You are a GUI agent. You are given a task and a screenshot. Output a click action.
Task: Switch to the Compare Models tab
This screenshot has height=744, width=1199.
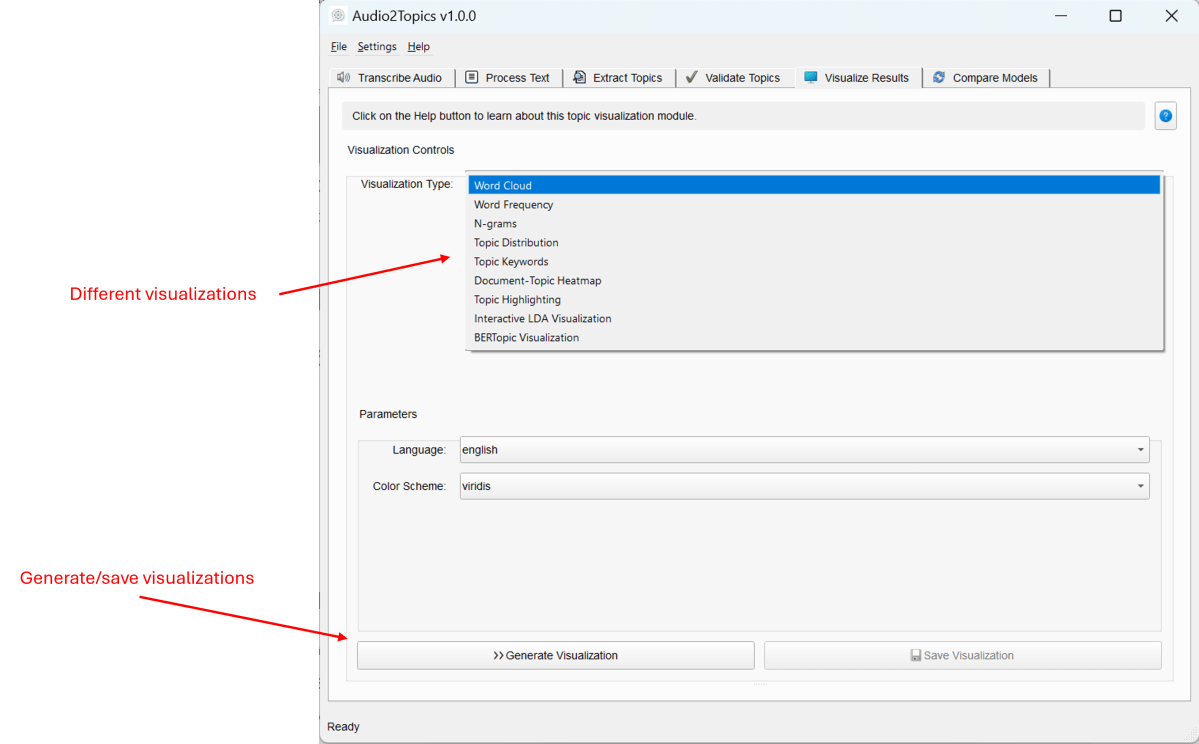(x=986, y=78)
